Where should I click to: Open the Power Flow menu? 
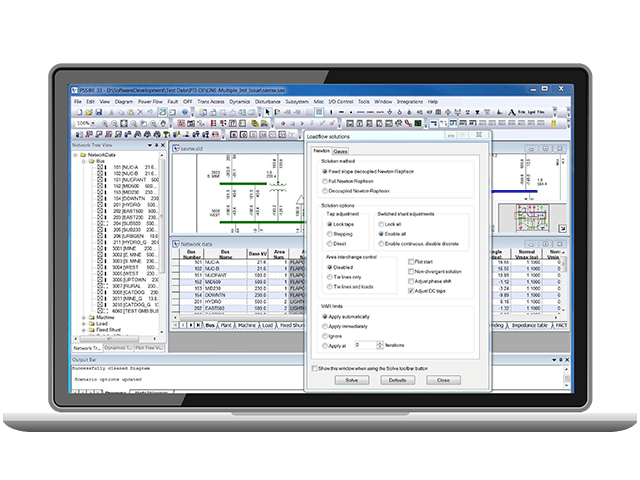tap(150, 102)
